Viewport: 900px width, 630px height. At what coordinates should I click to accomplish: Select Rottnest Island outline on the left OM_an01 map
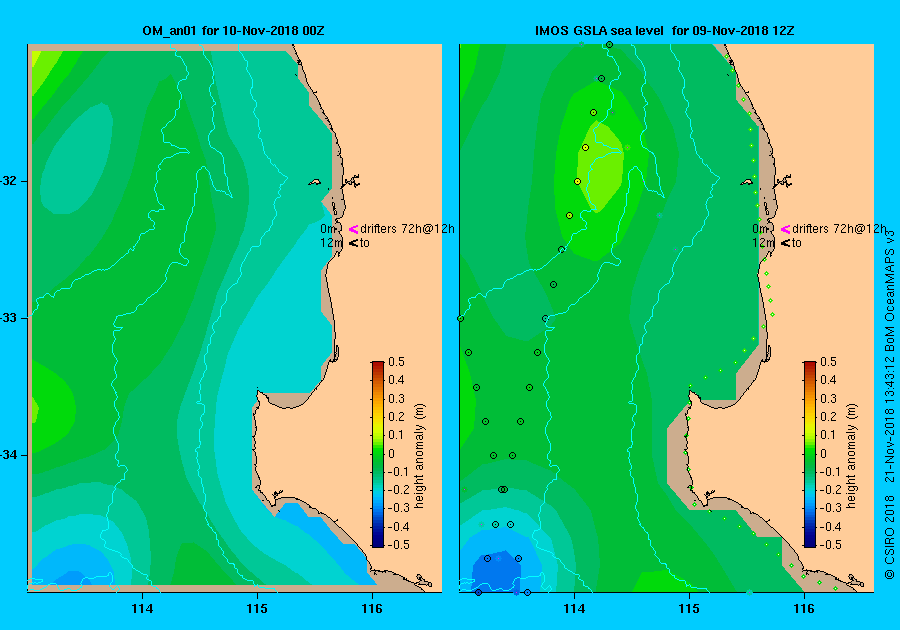pos(315,182)
